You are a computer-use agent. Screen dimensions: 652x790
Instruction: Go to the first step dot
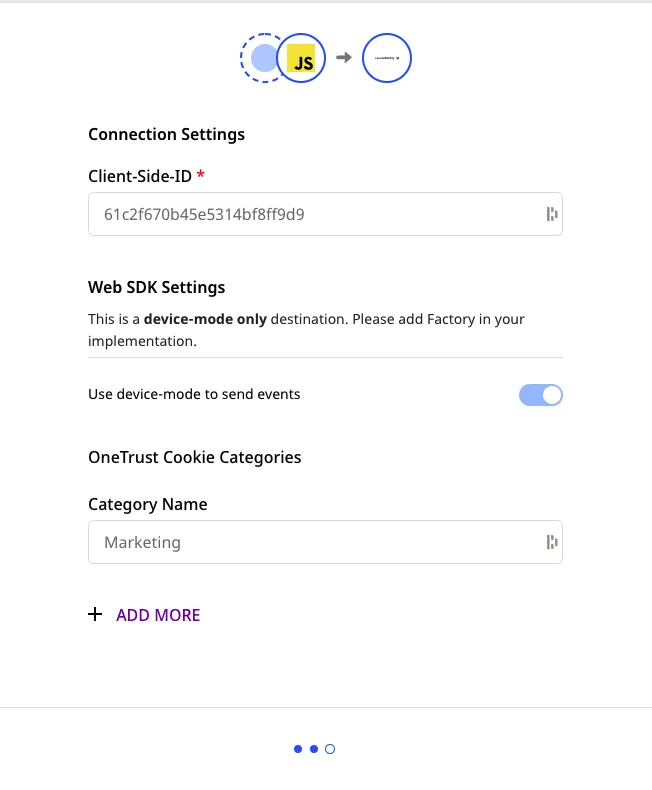pyautogui.click(x=298, y=748)
